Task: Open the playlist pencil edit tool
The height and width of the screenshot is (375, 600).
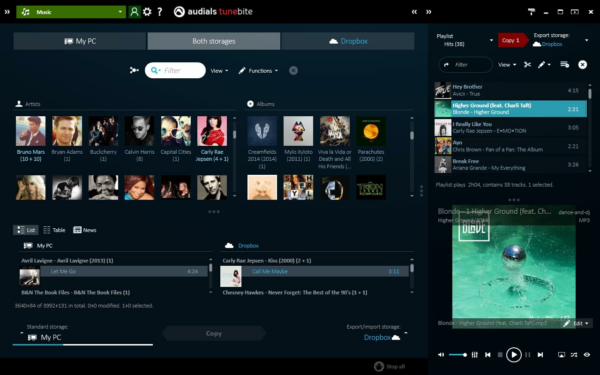Action: 544,65
